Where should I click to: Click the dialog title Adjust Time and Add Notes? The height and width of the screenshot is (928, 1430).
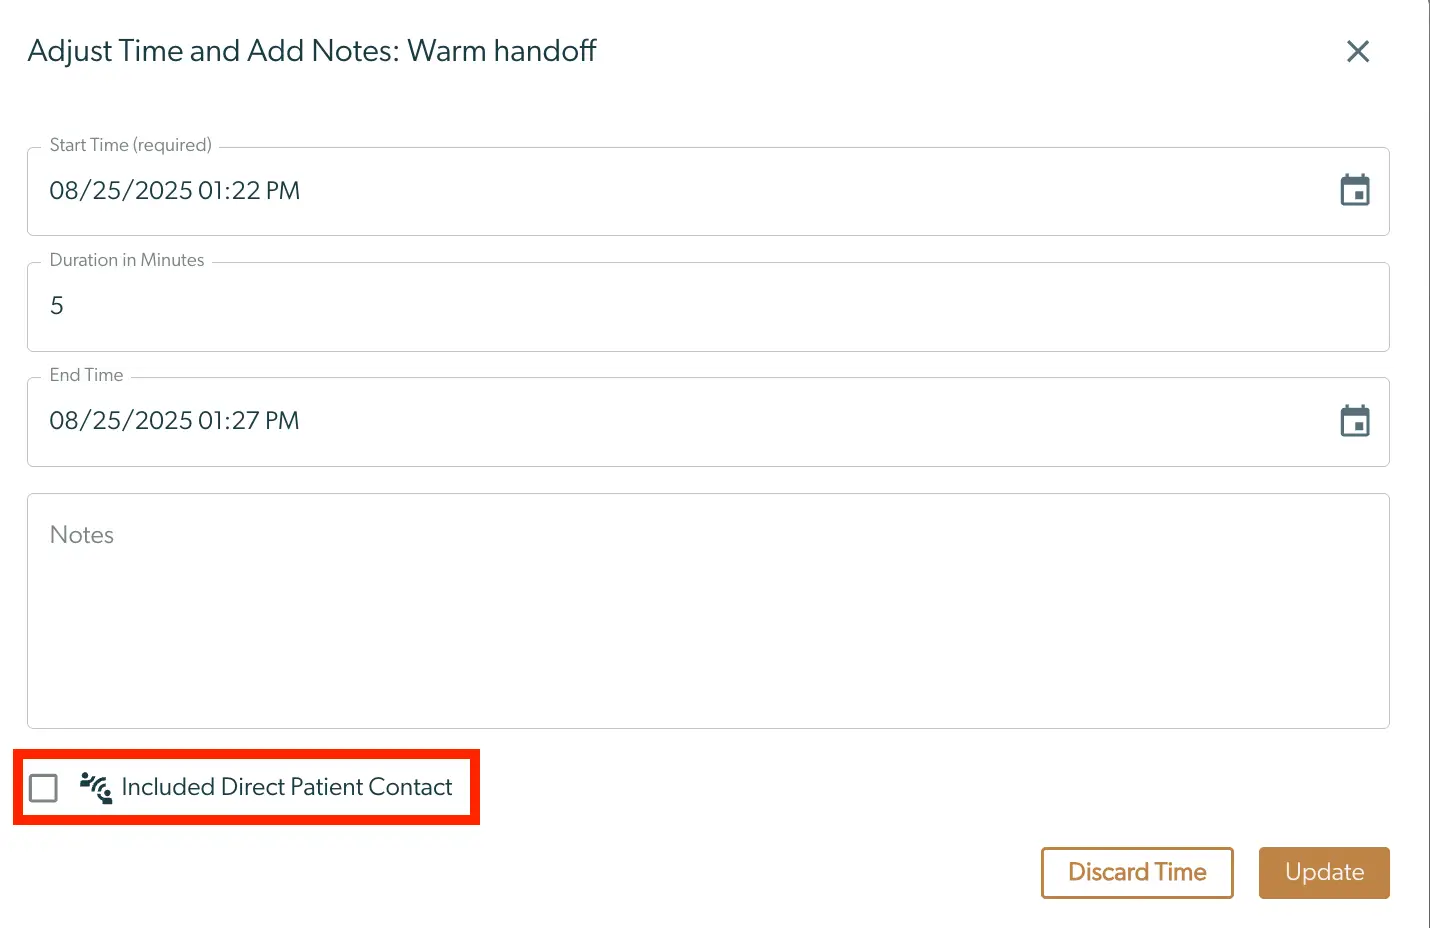(x=312, y=51)
